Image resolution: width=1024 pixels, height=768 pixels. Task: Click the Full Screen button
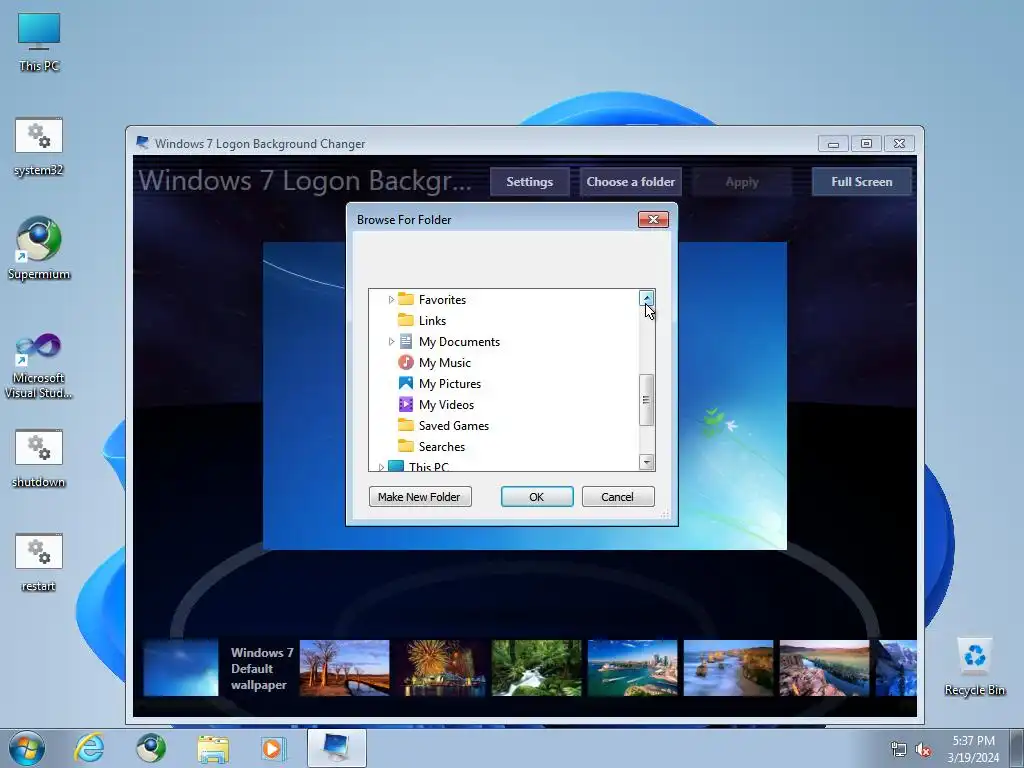[861, 182]
